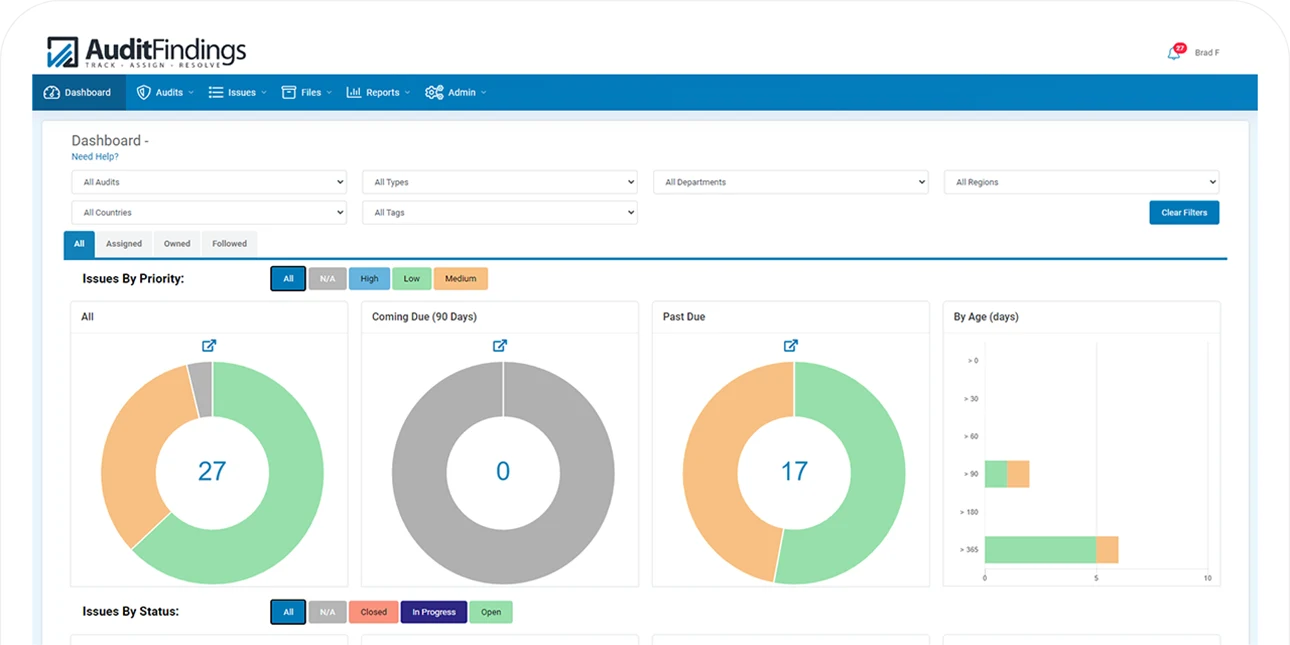
Task: Expand the All Types dropdown
Action: (500, 182)
